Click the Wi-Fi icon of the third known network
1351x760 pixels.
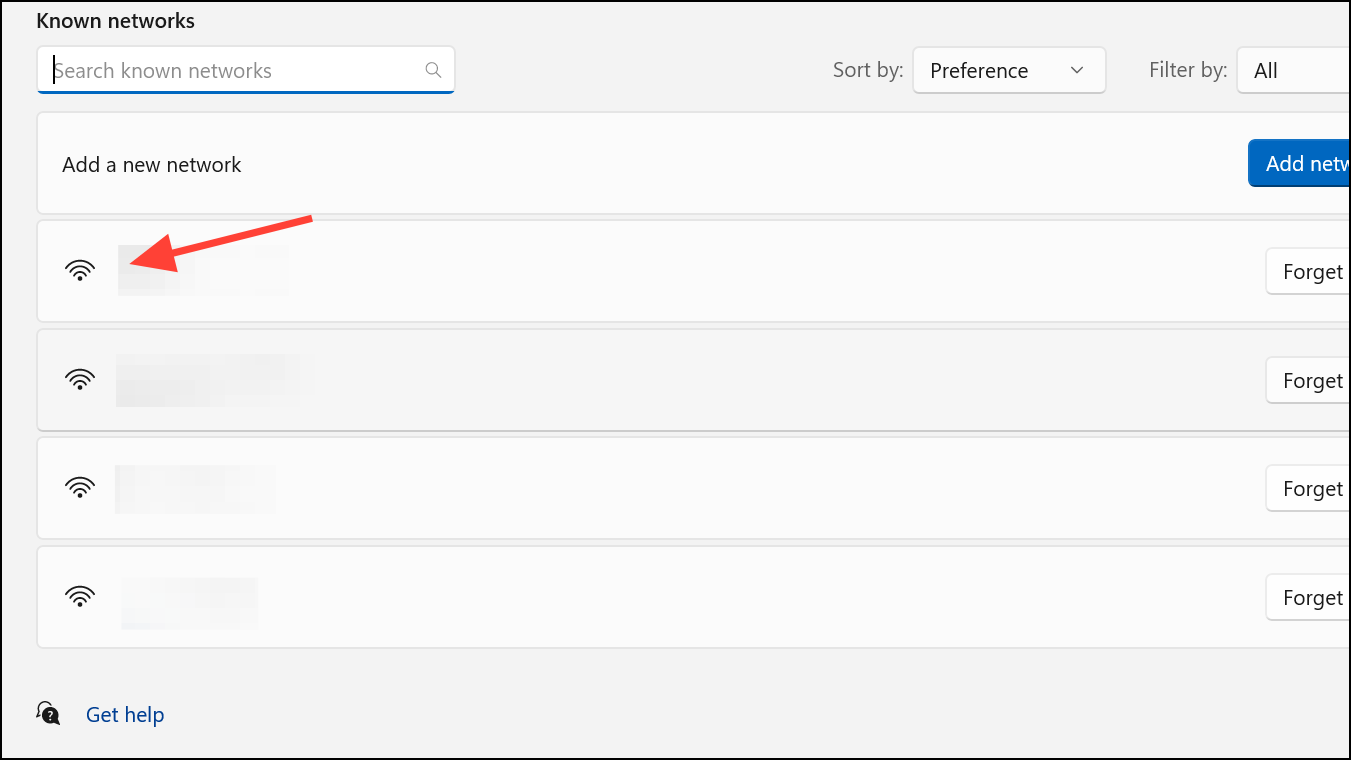click(80, 488)
